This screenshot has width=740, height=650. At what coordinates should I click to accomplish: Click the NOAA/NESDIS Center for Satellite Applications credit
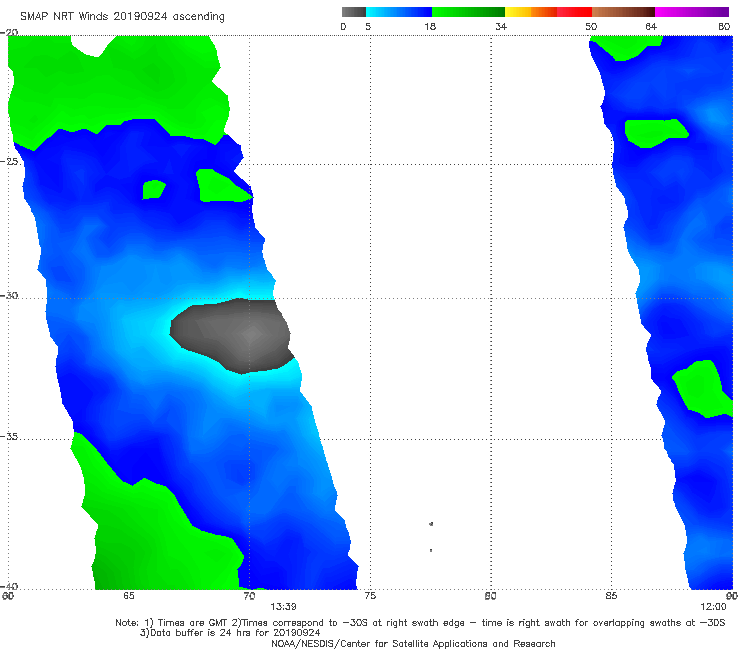[x=413, y=644]
